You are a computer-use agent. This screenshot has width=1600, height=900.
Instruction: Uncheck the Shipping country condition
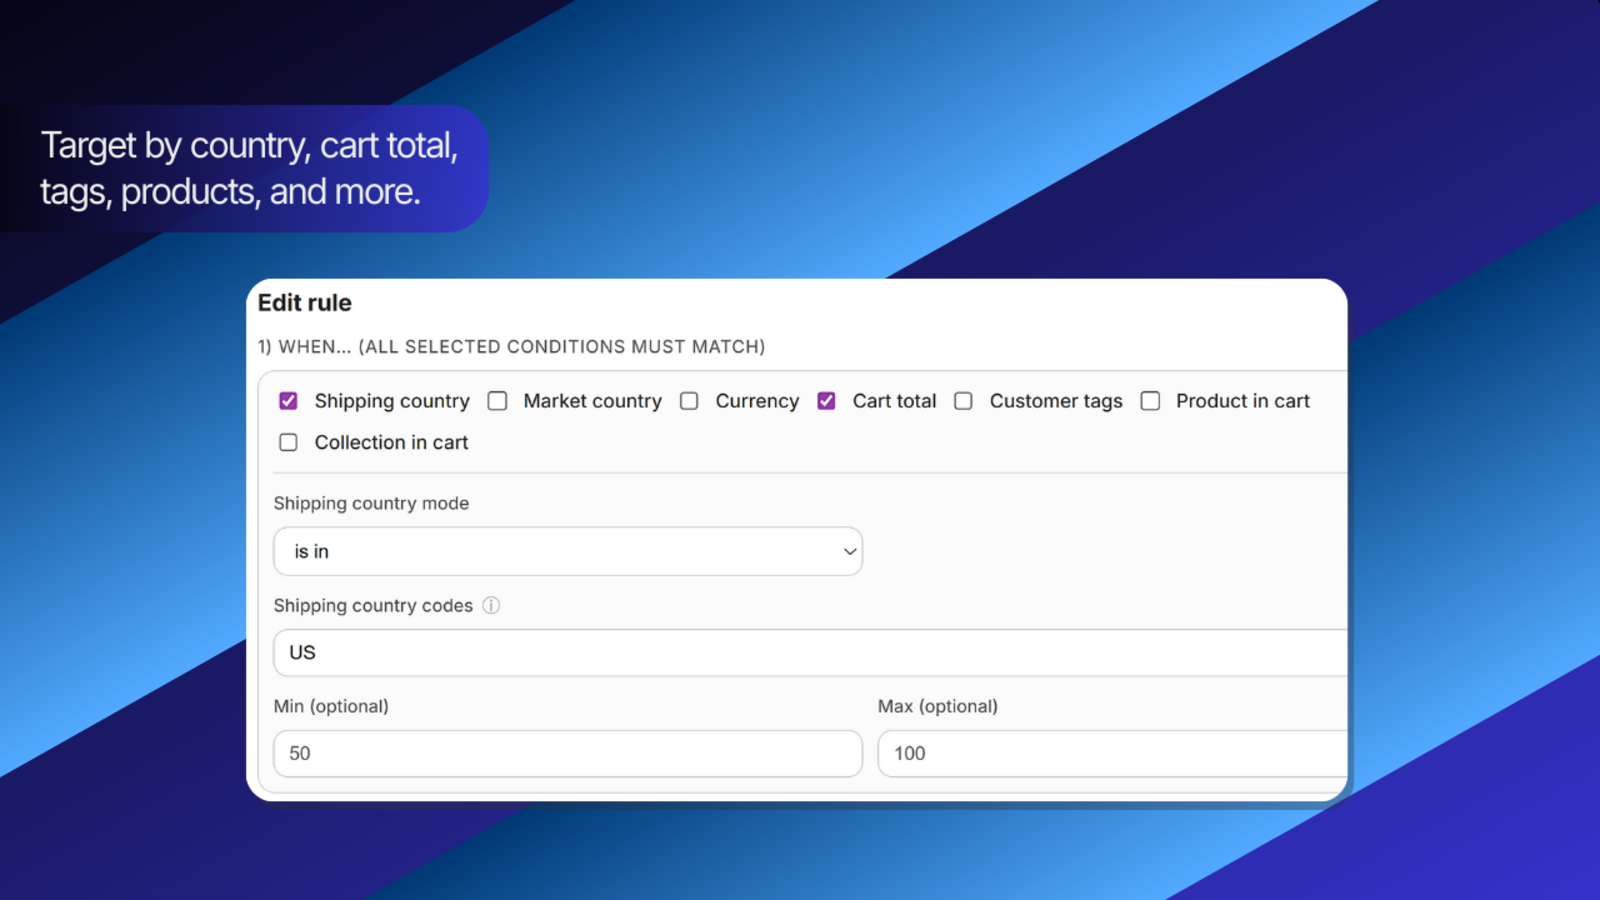click(287, 400)
